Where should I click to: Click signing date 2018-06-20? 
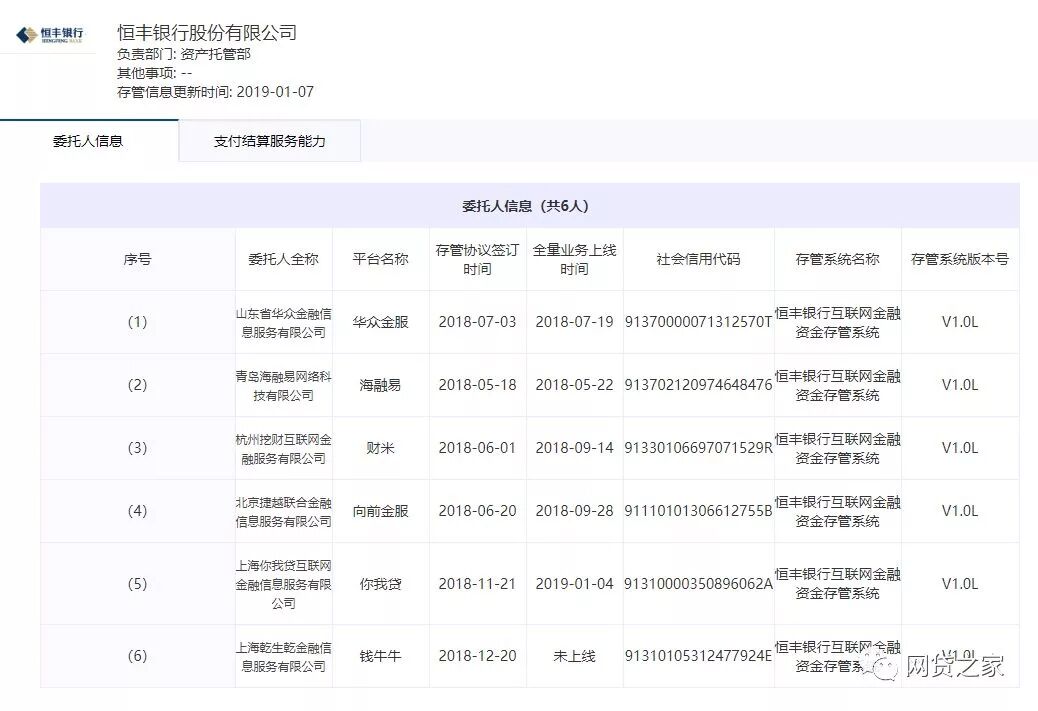[477, 510]
